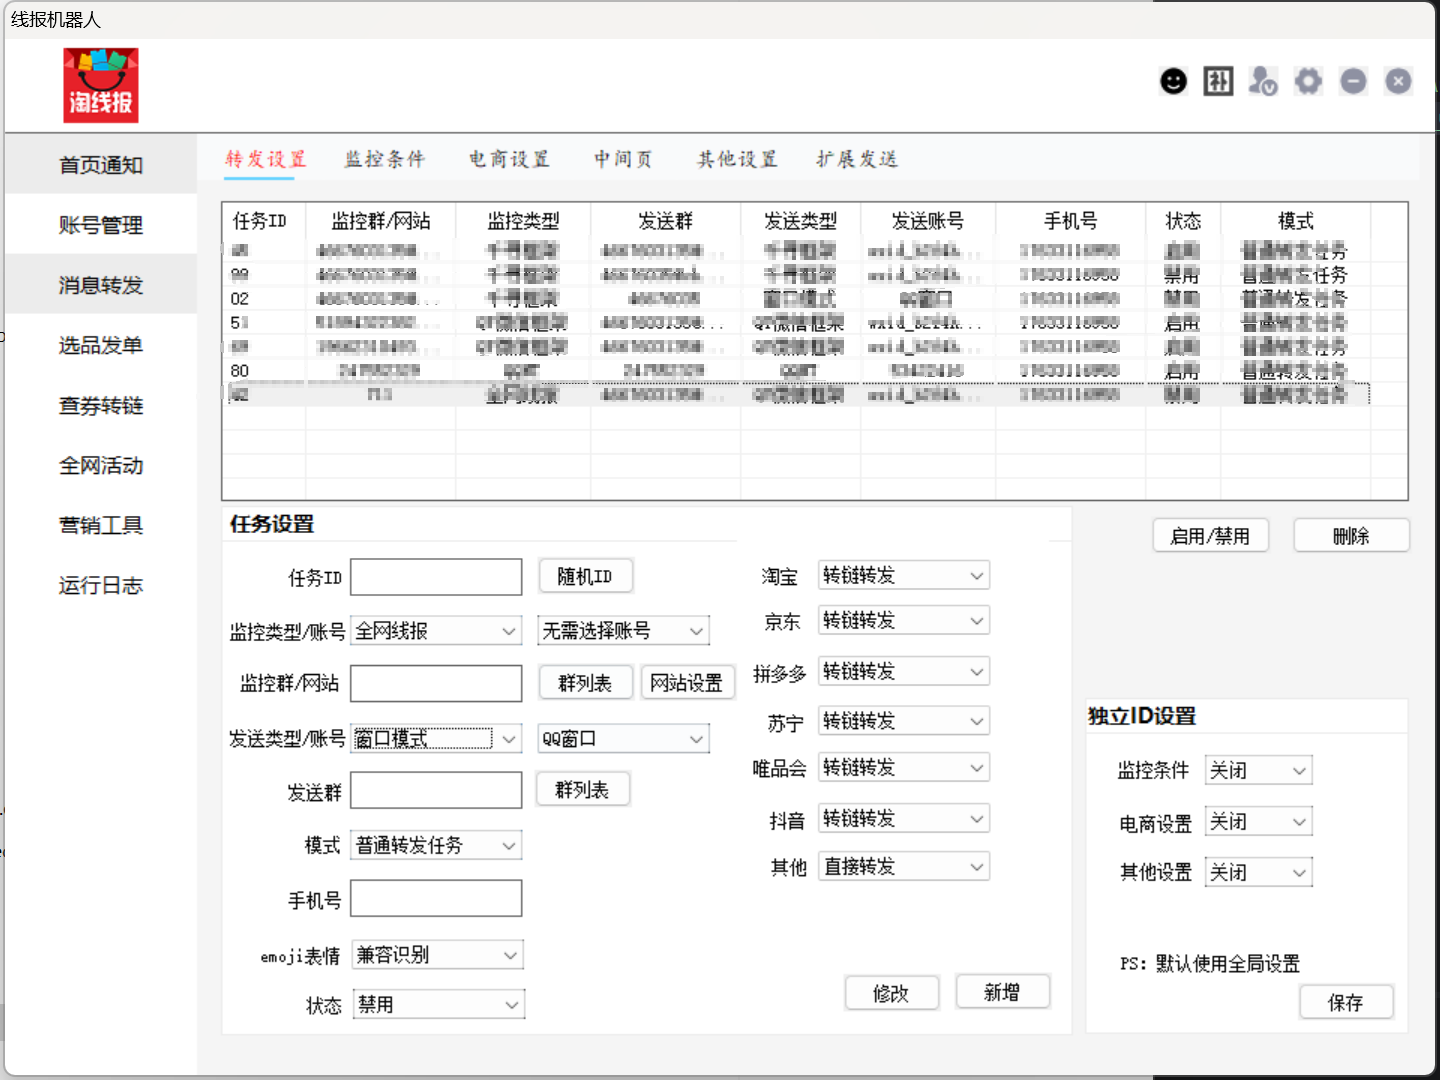Click the 随机ID button
1440x1080 pixels.
[x=585, y=575]
